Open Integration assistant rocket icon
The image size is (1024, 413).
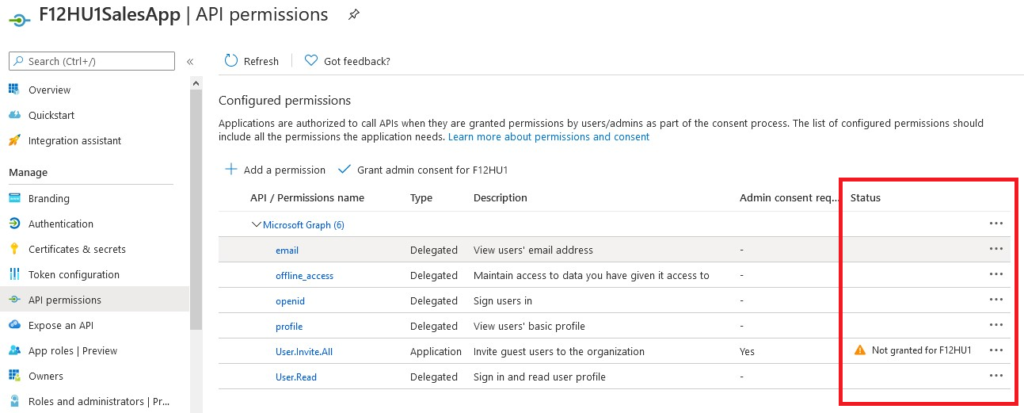pyautogui.click(x=14, y=140)
